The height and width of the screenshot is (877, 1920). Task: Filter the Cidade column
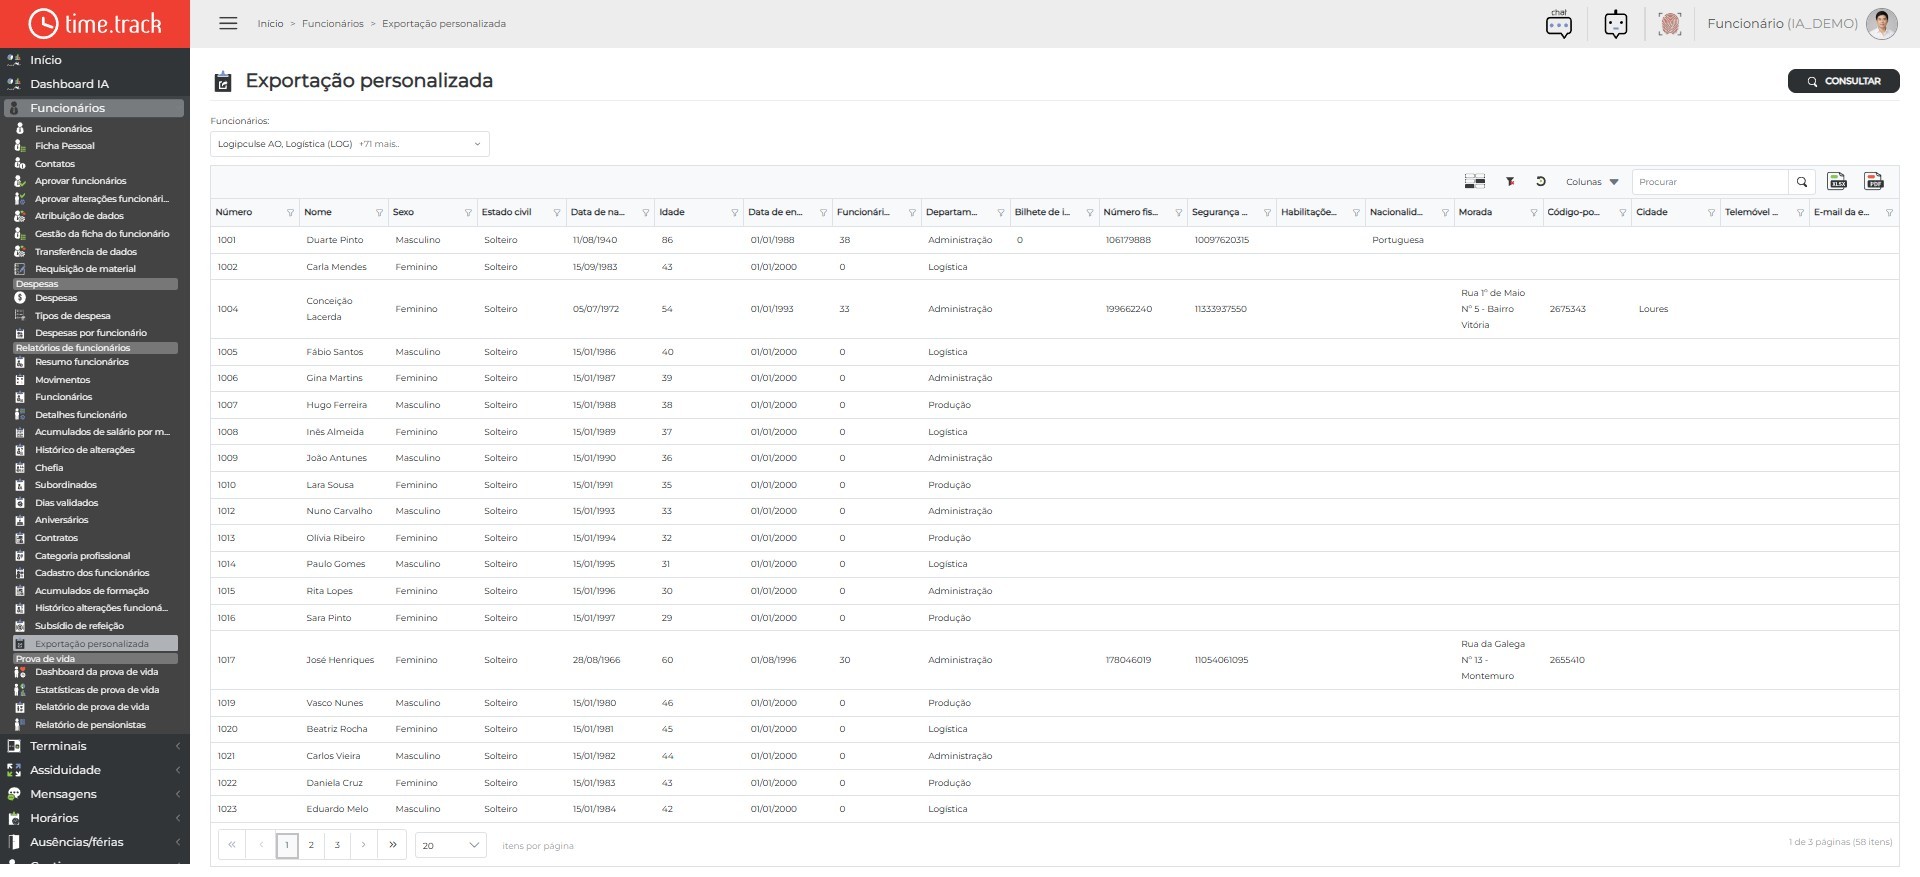tap(1711, 213)
